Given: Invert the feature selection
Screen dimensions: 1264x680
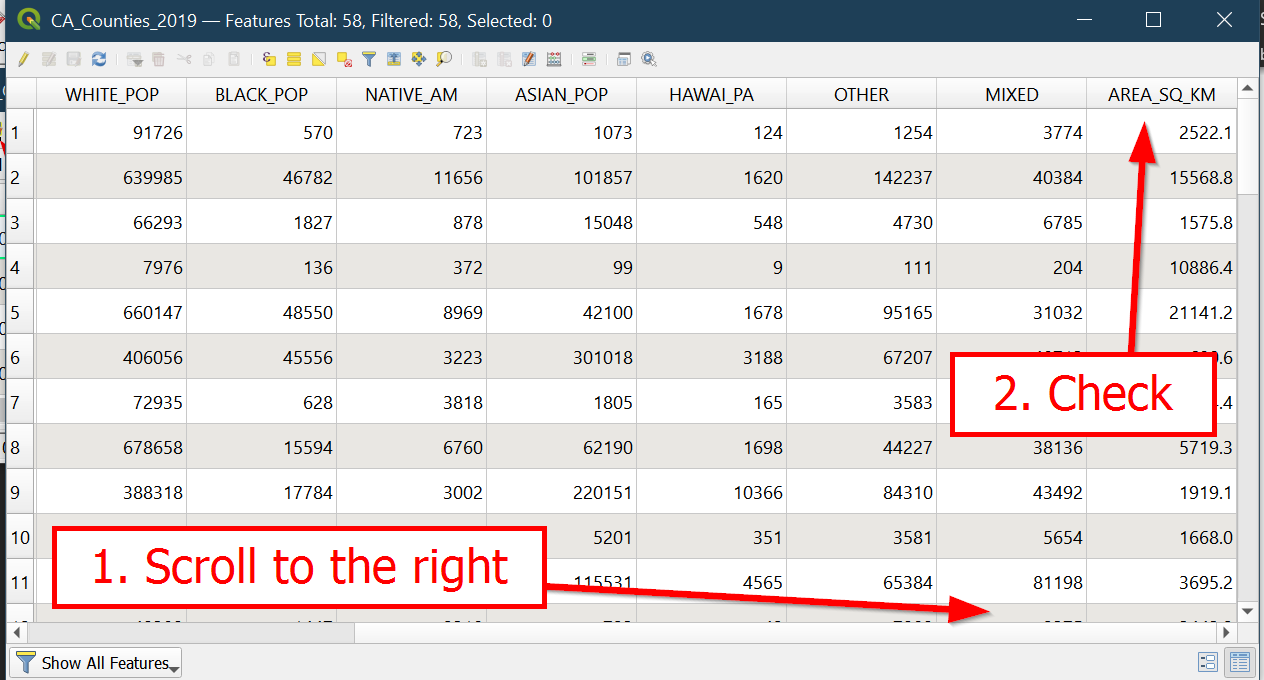Looking at the screenshot, I should (x=319, y=60).
